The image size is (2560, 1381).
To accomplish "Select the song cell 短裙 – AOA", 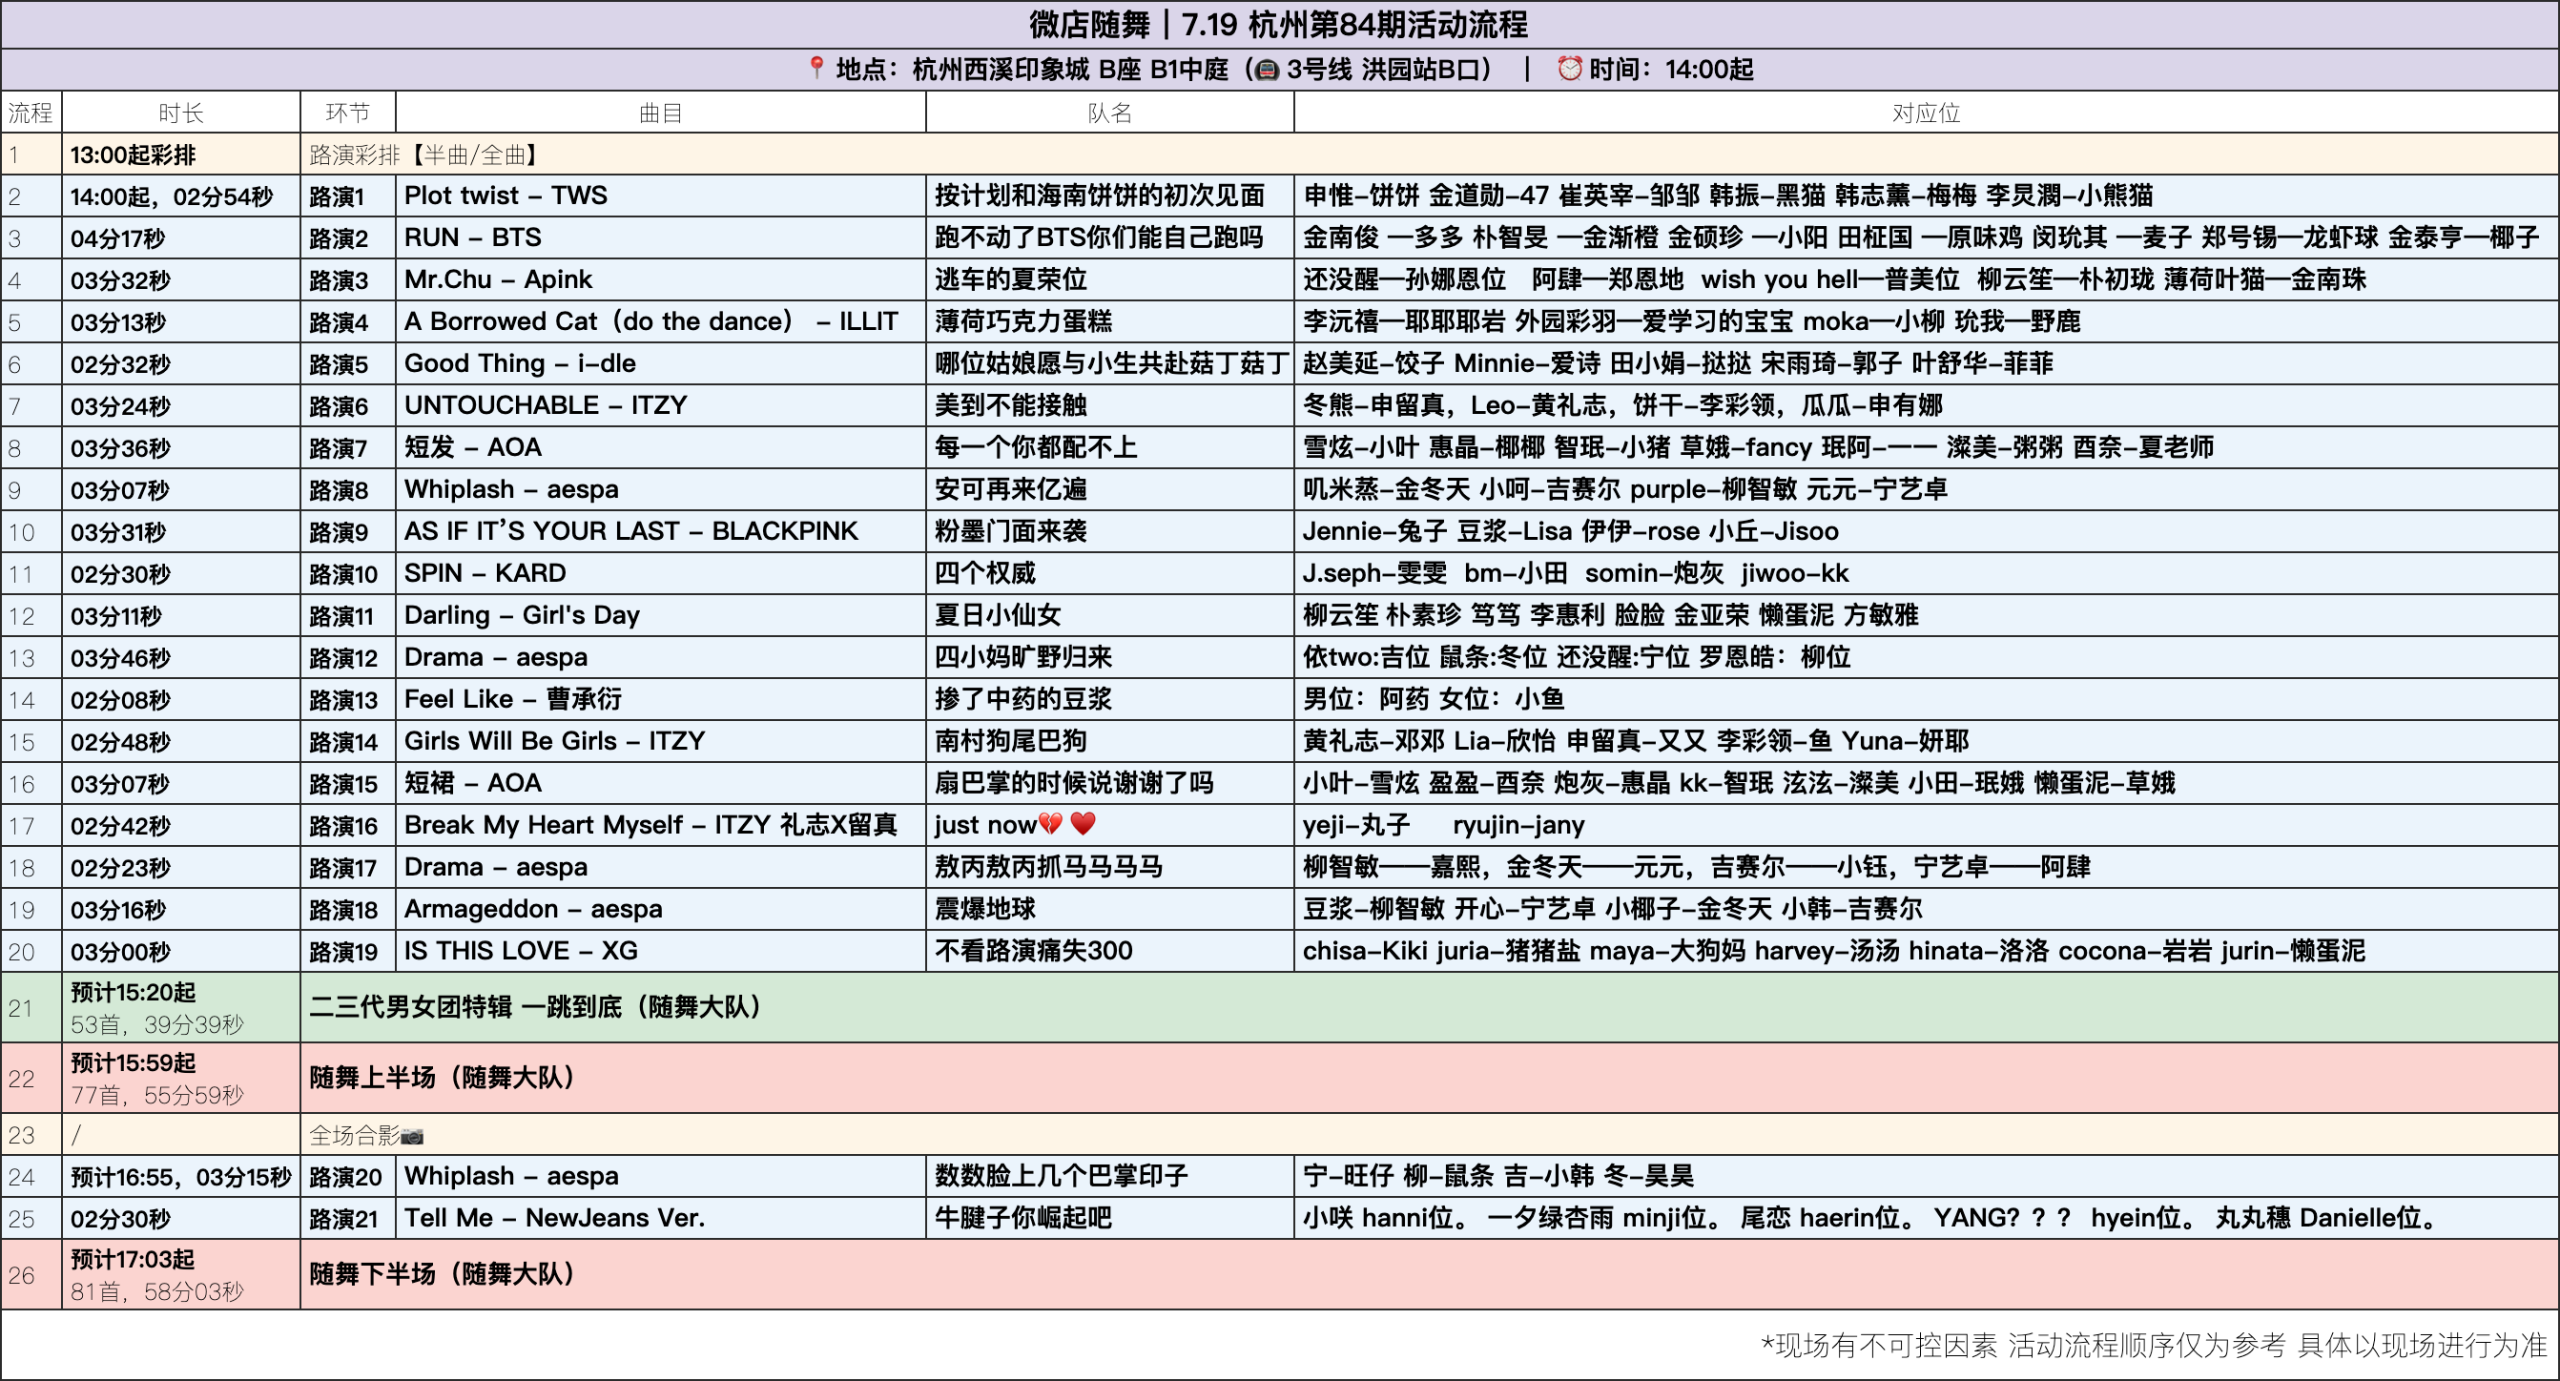I will pos(661,784).
